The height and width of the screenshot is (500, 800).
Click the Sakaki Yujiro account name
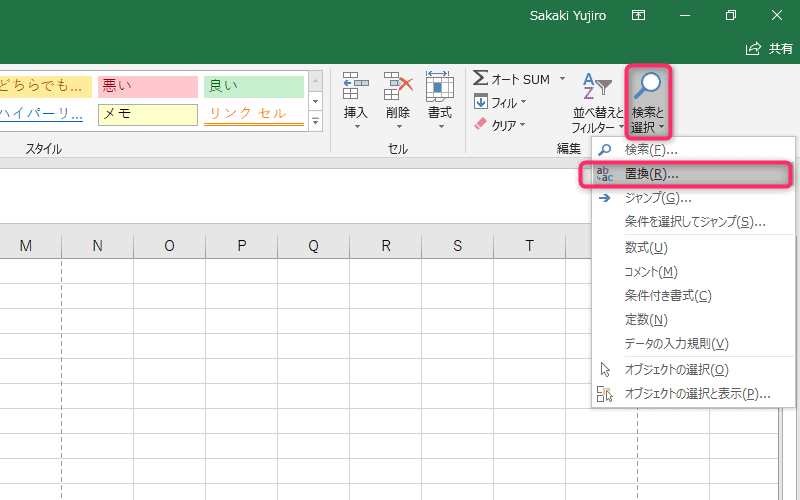pos(568,16)
